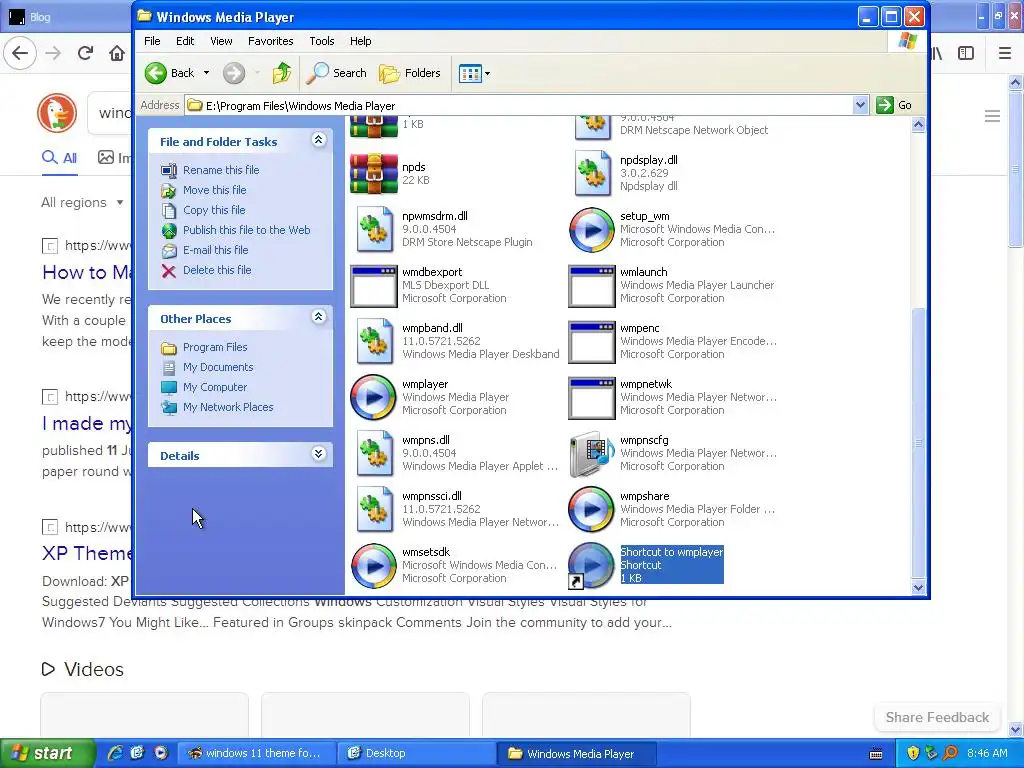Launch Windows Media Player from Quick Launch

[161, 753]
